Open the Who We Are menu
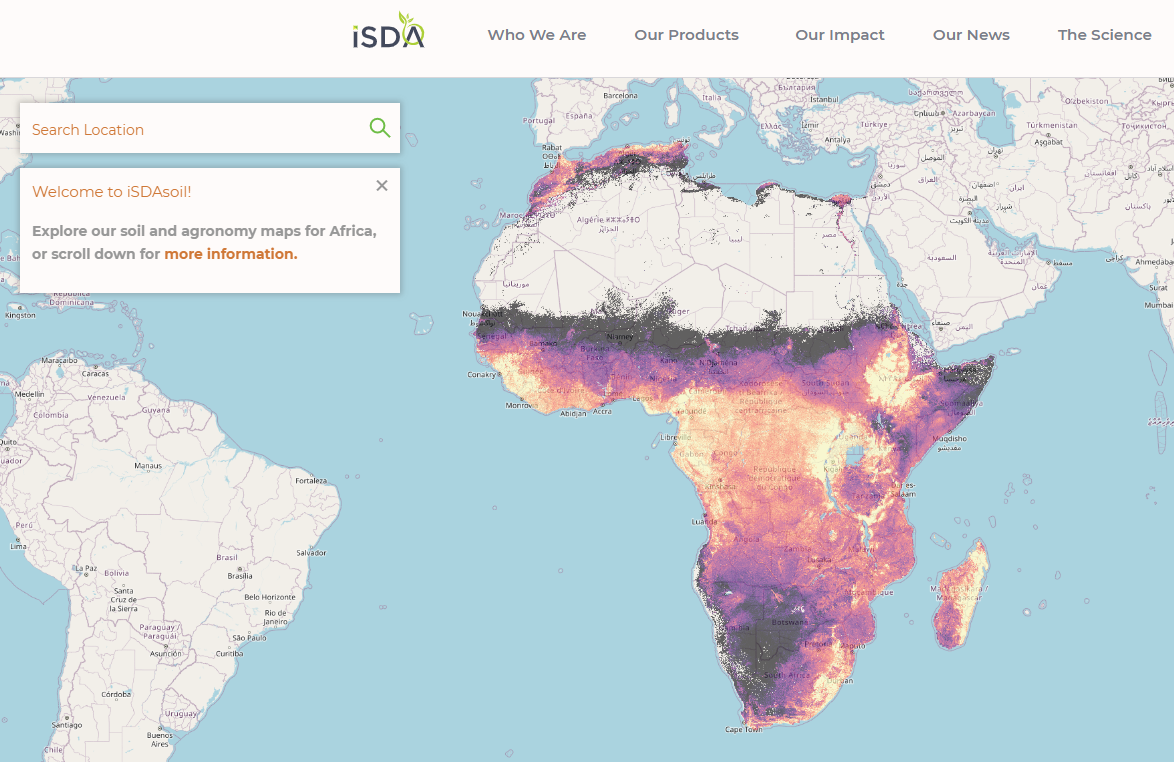 pos(537,35)
